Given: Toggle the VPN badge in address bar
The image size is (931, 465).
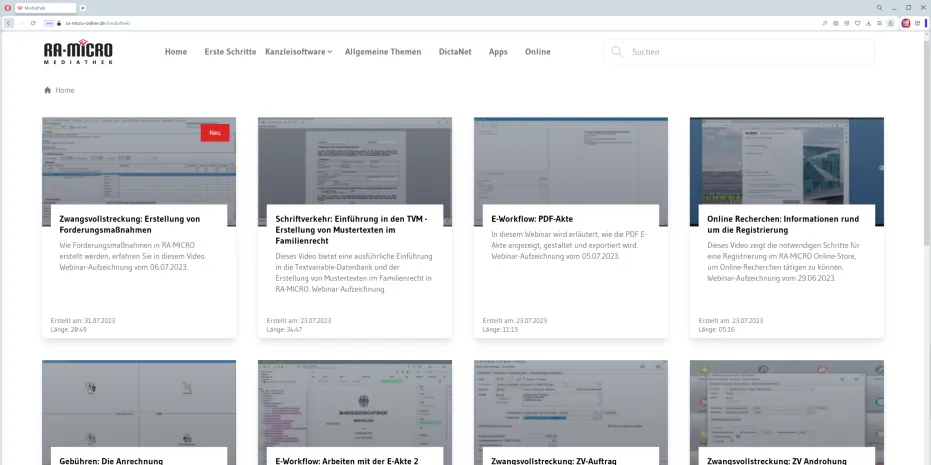Looking at the screenshot, I should (x=49, y=22).
